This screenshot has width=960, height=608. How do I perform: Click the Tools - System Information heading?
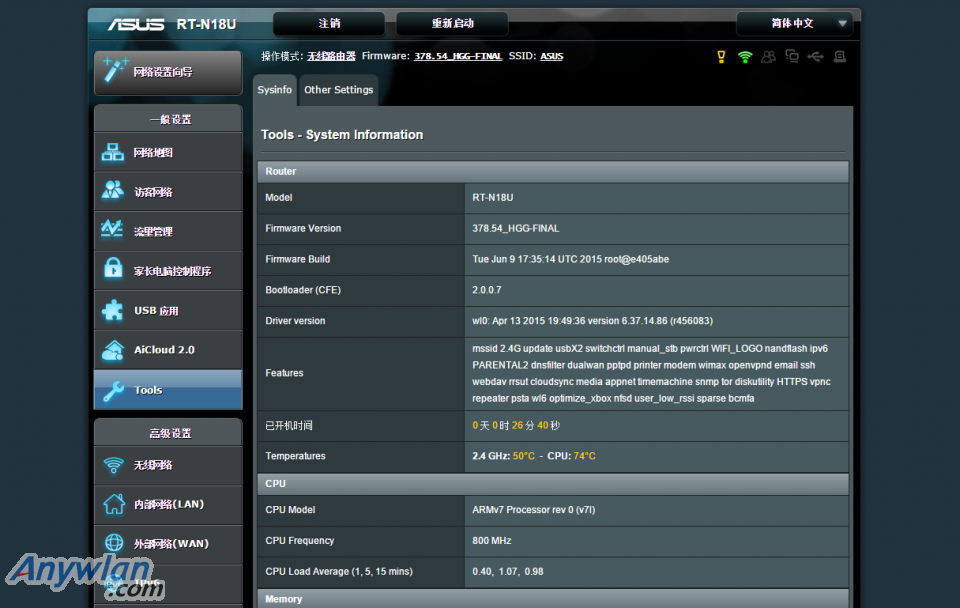coord(342,135)
